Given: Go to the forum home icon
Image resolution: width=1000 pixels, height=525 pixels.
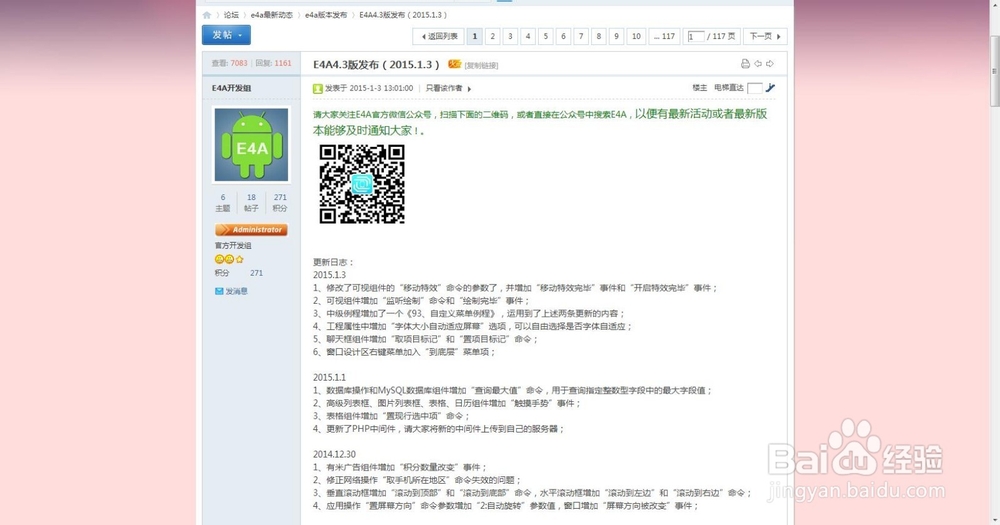Looking at the screenshot, I should [x=207, y=15].
